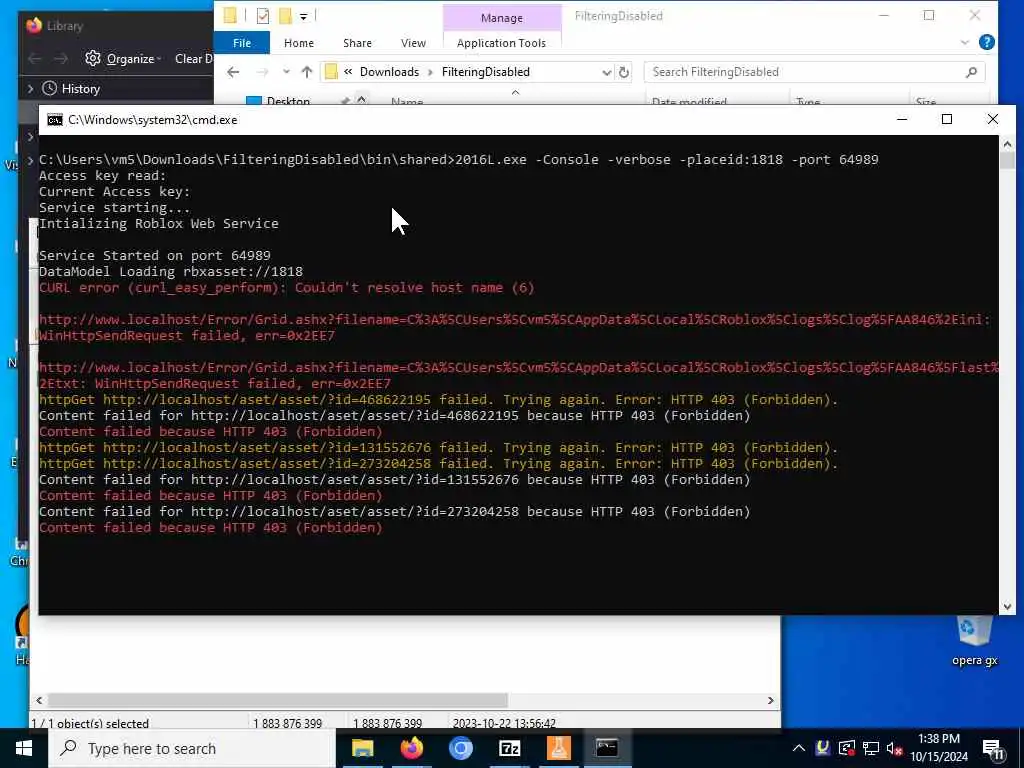Refresh the FilteringDisabled folder view
The image size is (1024, 768).
[x=624, y=72]
